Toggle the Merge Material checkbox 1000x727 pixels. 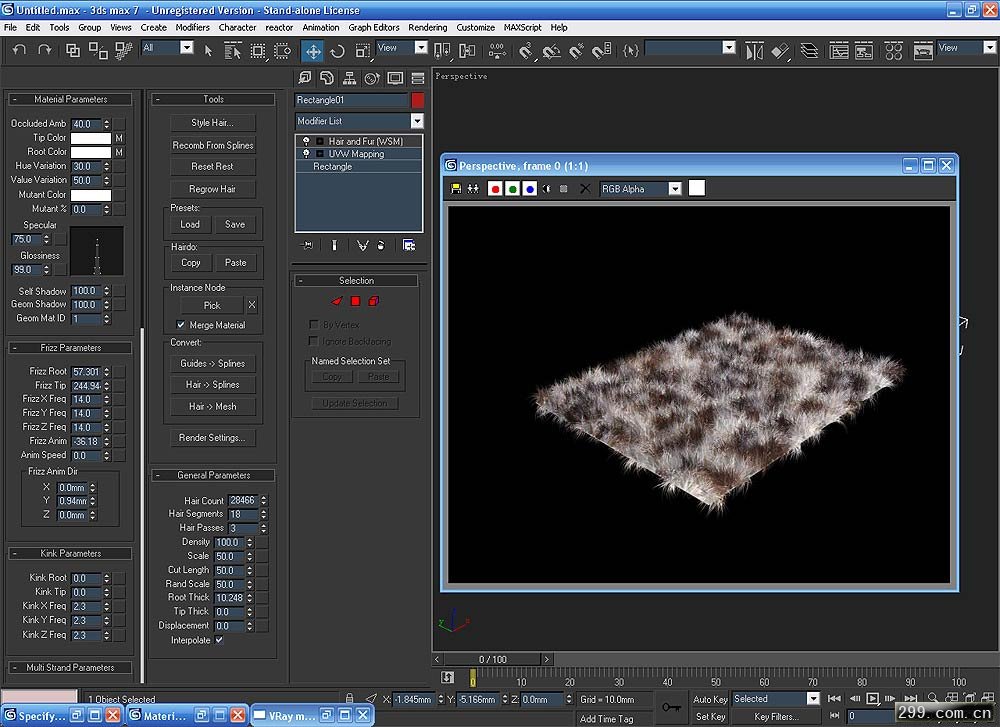coord(181,325)
